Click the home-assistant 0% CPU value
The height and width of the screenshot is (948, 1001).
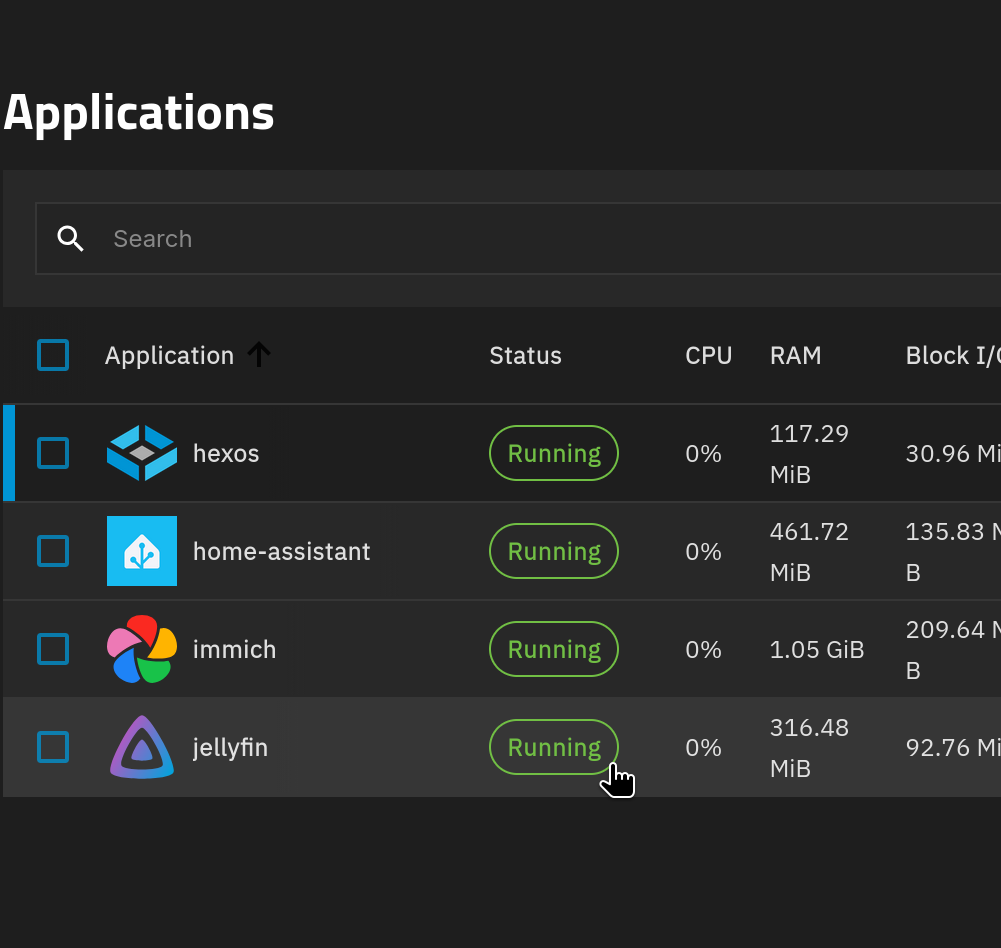coord(703,552)
